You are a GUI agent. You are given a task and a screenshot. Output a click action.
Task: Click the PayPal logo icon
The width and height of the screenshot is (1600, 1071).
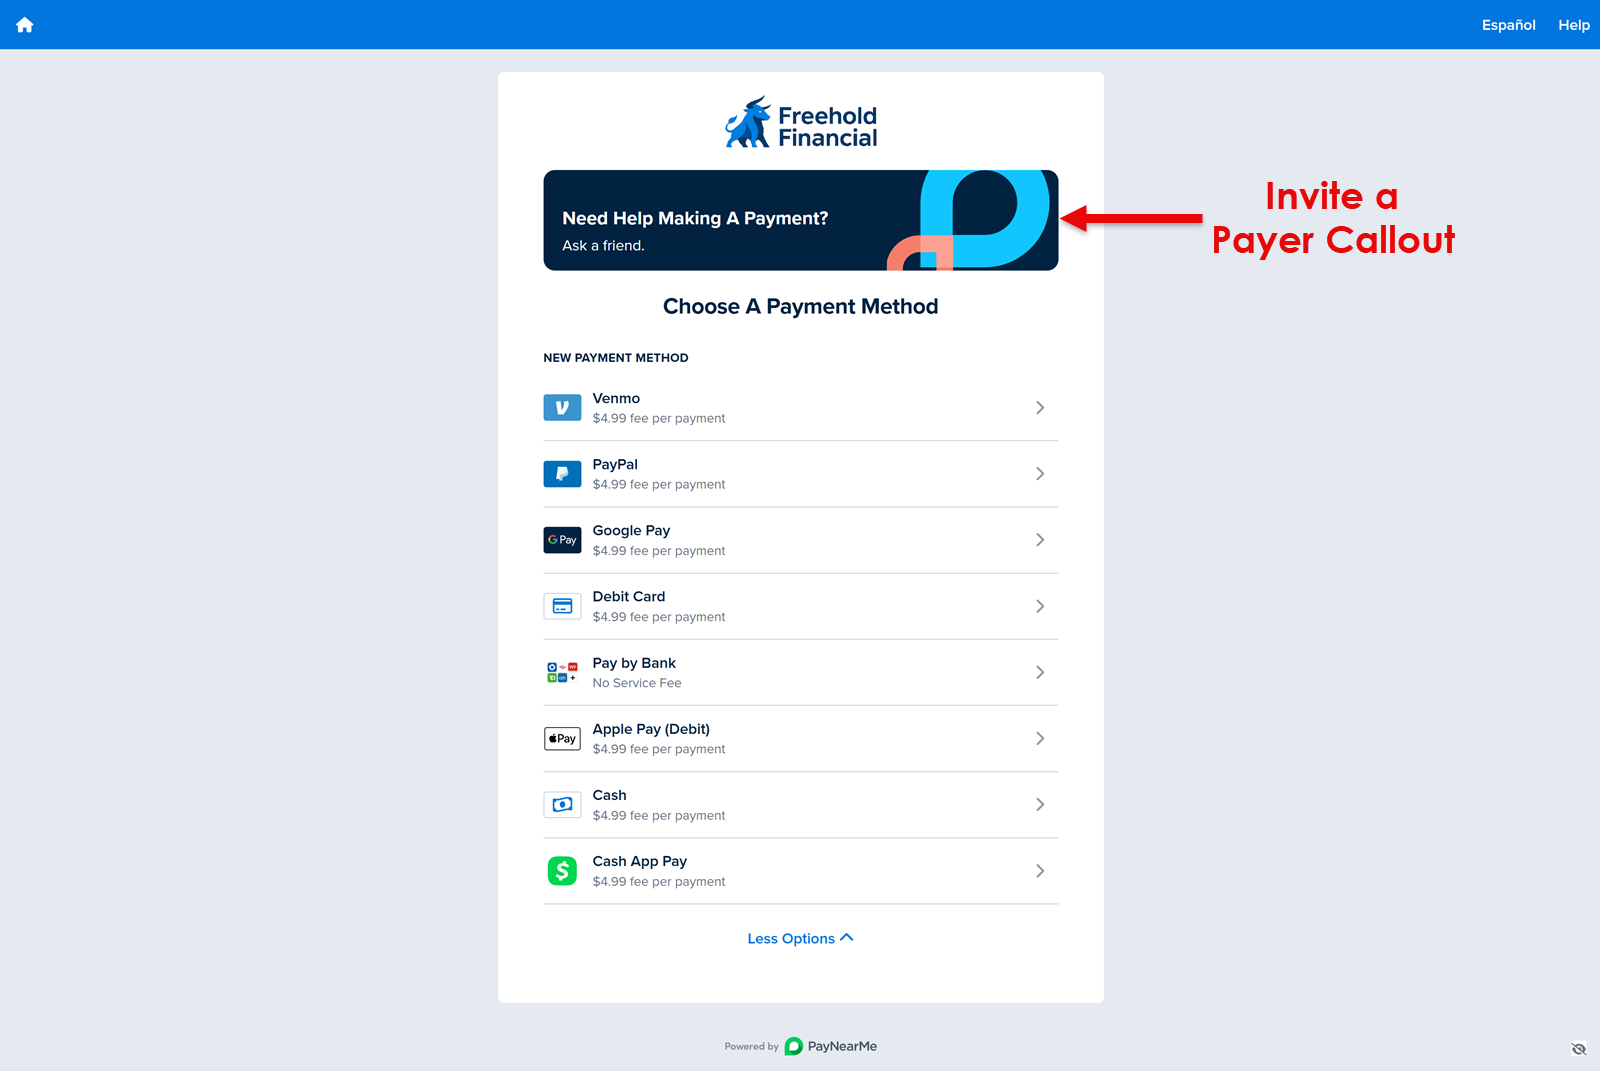coord(562,474)
